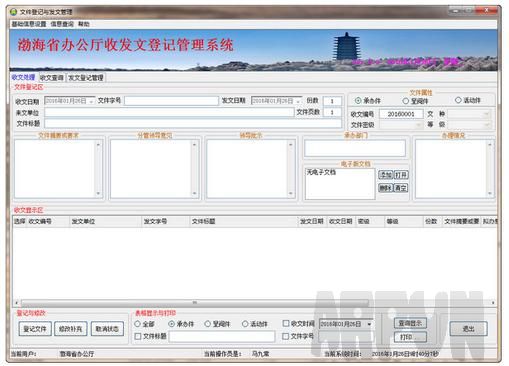Click the 发文单位 column header
The width and height of the screenshot is (509, 366).
tap(106, 221)
